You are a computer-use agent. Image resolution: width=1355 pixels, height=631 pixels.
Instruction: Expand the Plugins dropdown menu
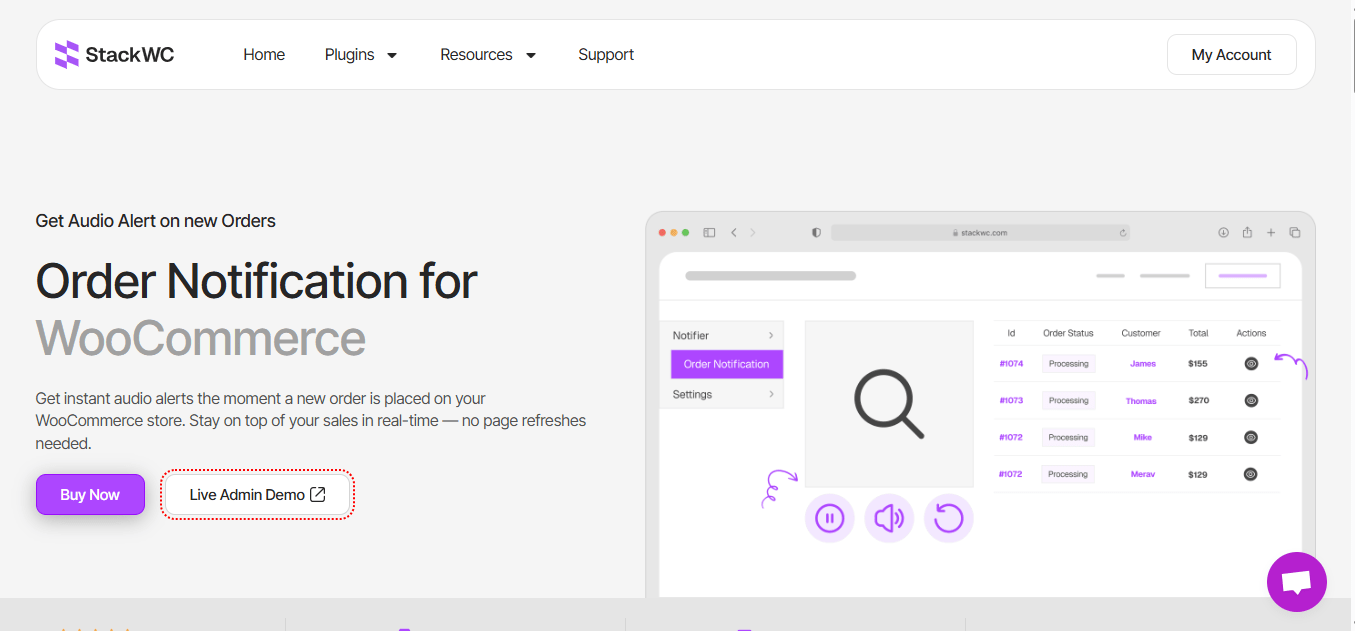[x=361, y=55]
